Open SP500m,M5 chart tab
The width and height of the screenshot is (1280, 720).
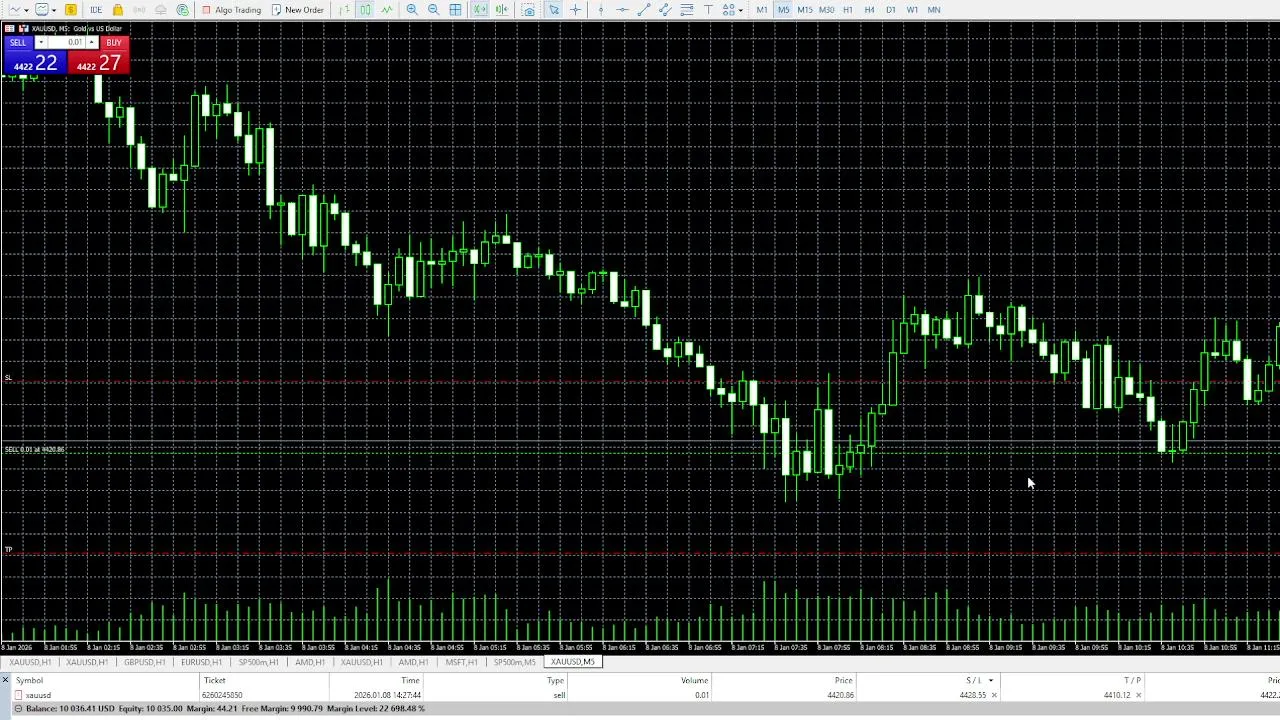pyautogui.click(x=514, y=662)
